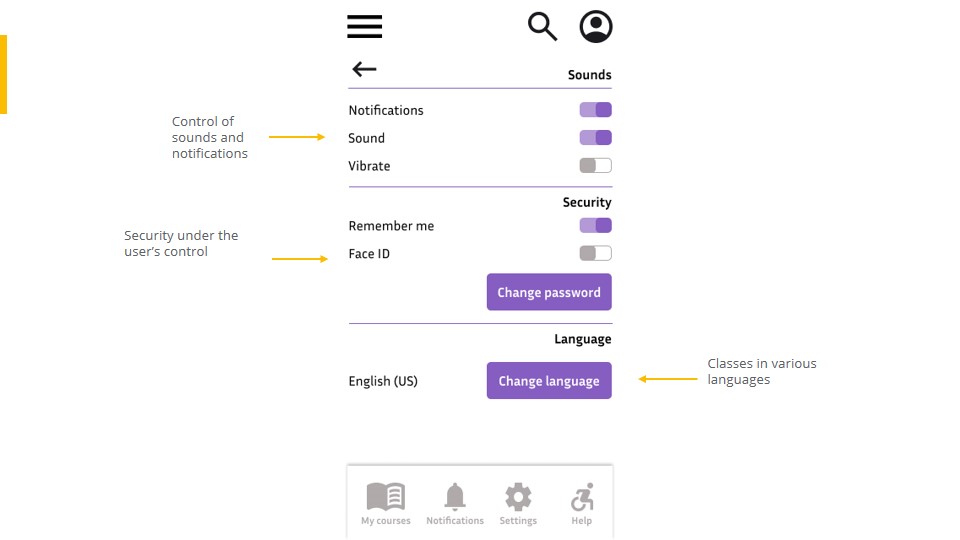Disable the Notifications toggle
The width and height of the screenshot is (960, 540).
(595, 110)
